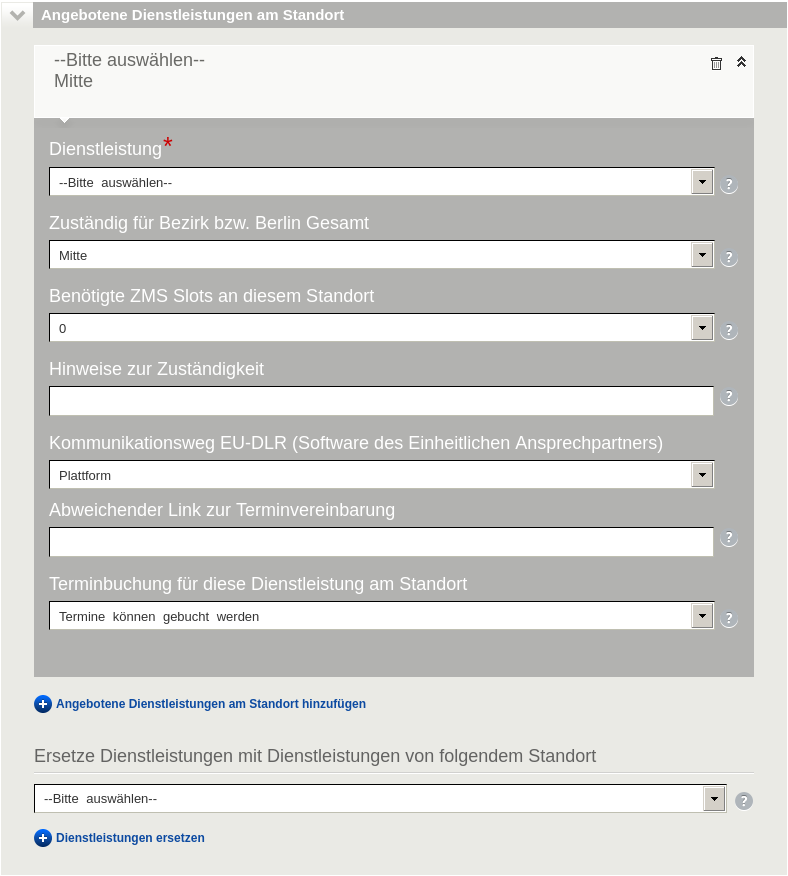The width and height of the screenshot is (788, 876).
Task: Show help for Abweichender Link zur Terminvereinbarung
Action: (728, 538)
